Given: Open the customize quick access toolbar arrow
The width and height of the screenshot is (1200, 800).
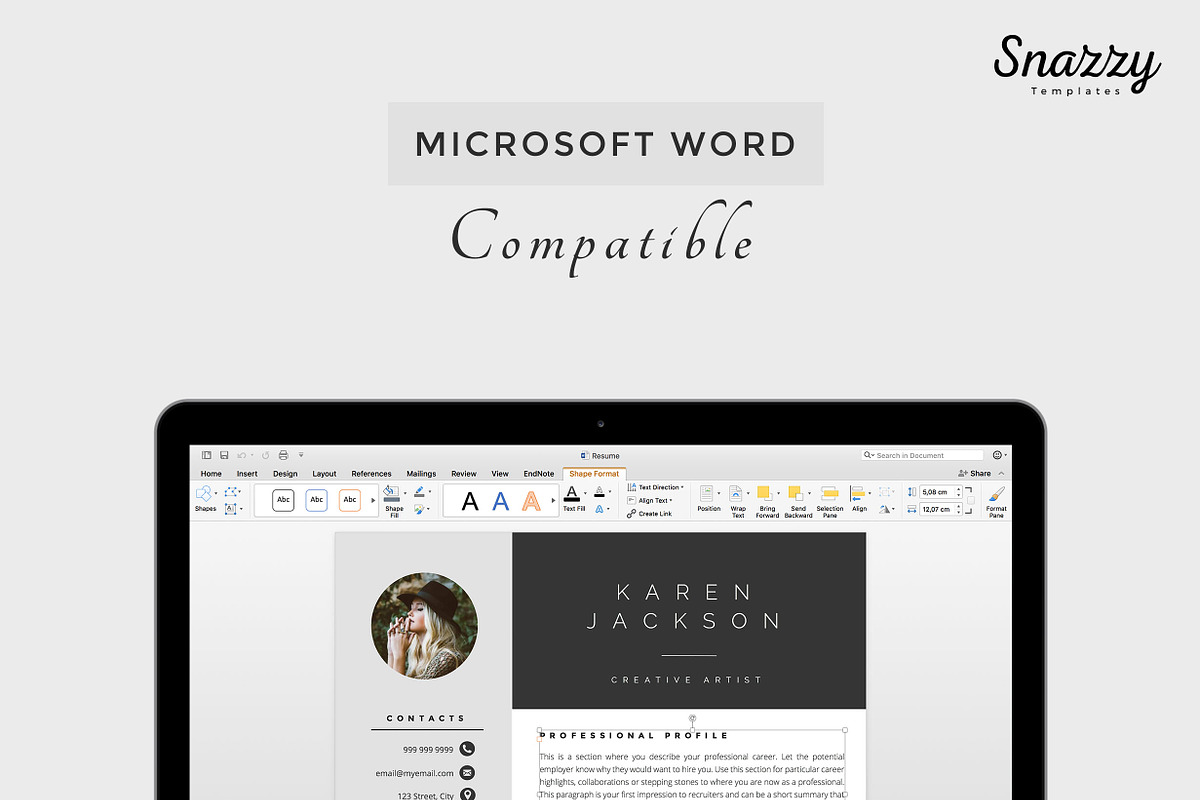Looking at the screenshot, I should [x=301, y=455].
